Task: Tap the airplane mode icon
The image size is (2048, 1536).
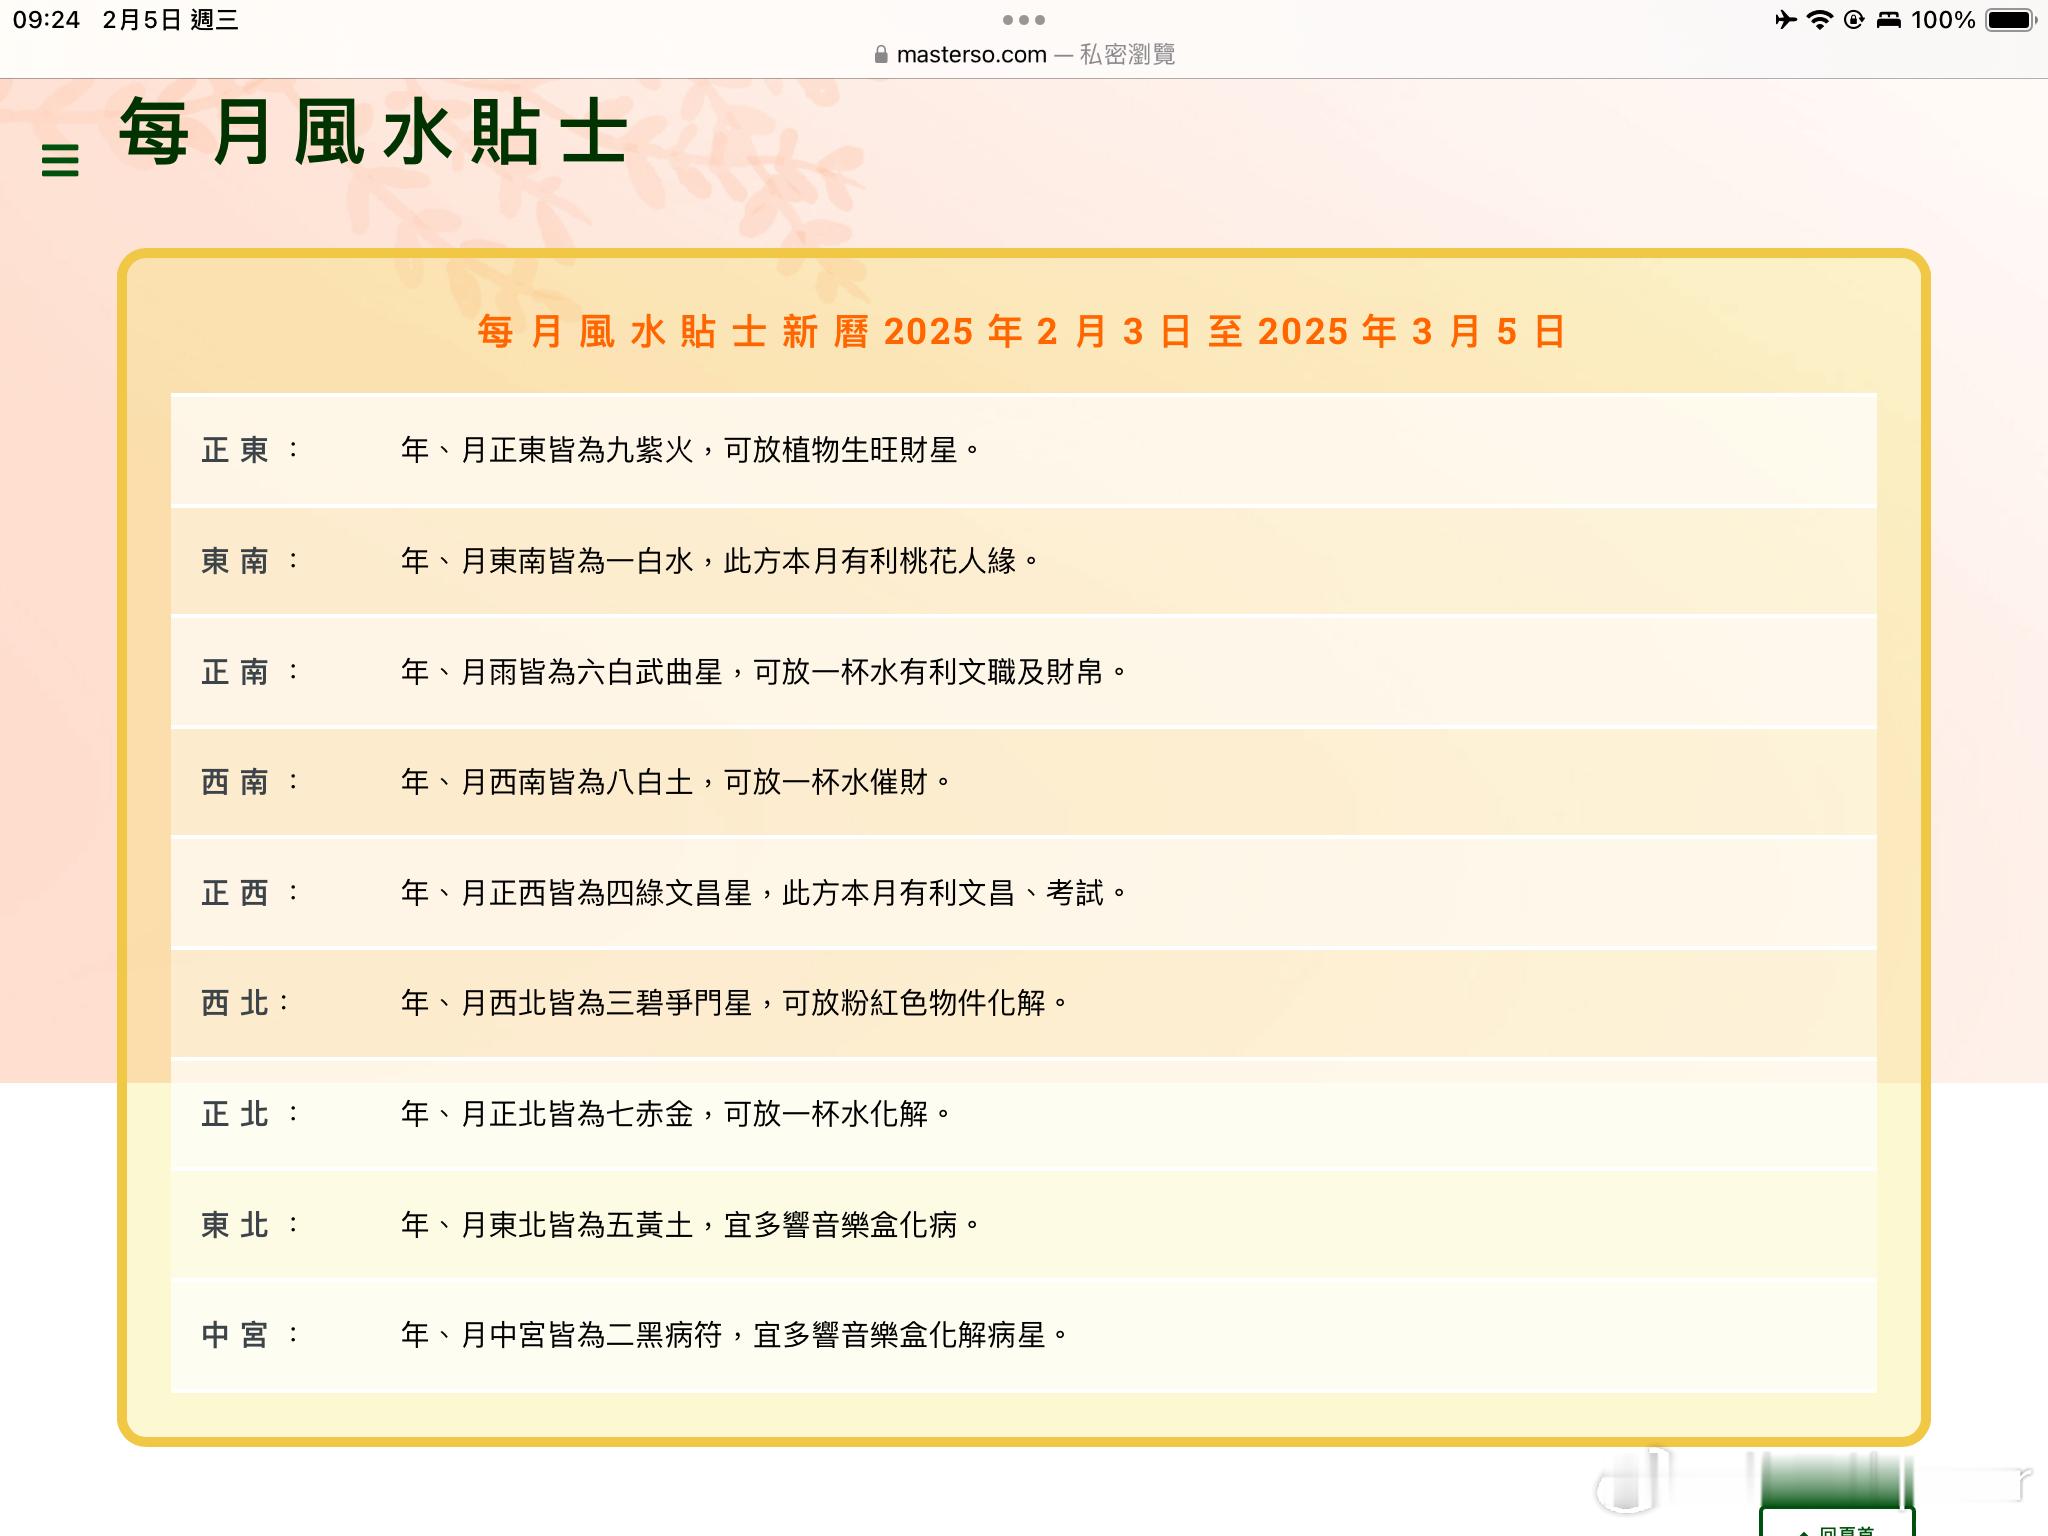Action: [1786, 20]
